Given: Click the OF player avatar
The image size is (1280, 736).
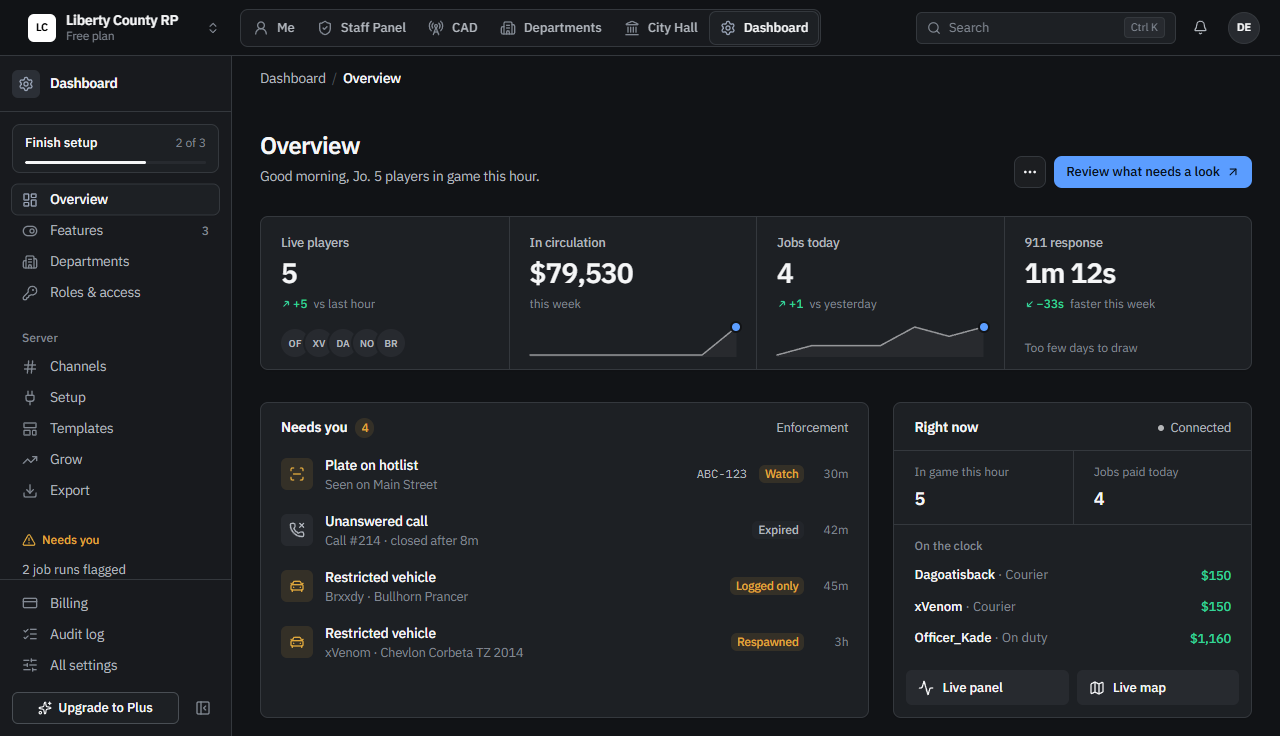Looking at the screenshot, I should click(295, 343).
